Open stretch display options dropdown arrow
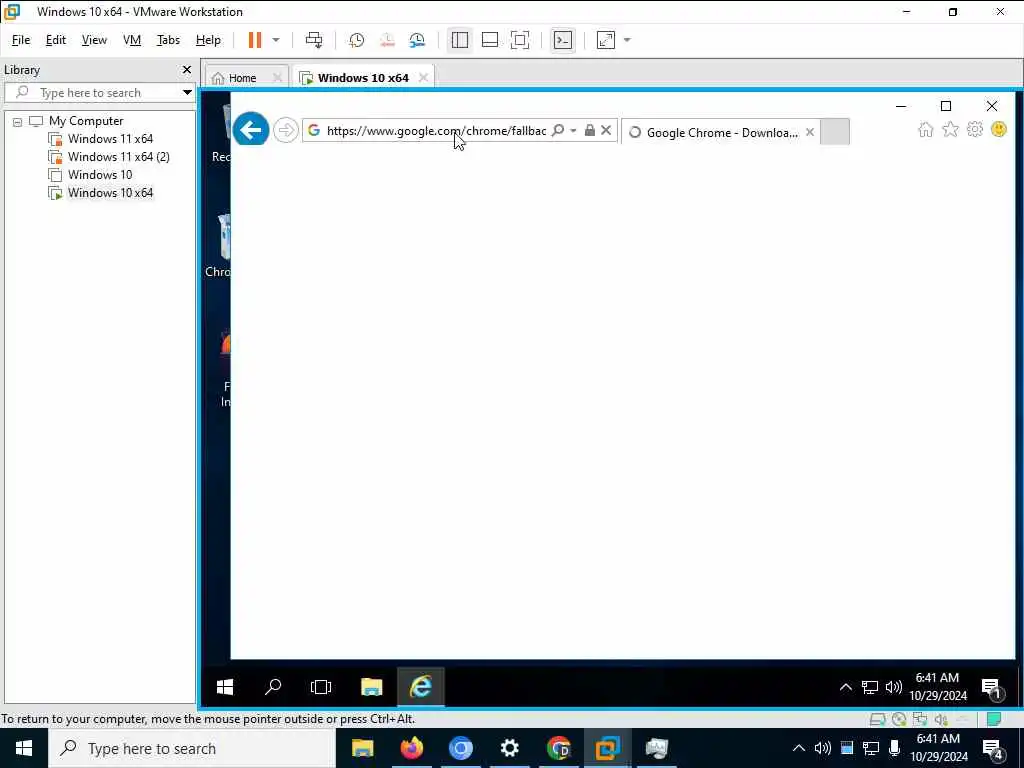Screen dimensions: 1024x768 [627, 40]
